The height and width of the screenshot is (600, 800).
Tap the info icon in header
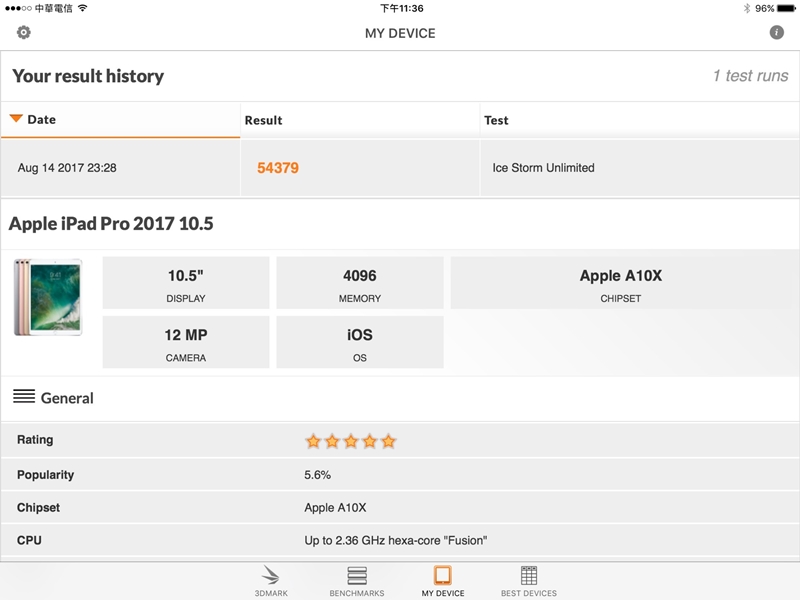point(776,33)
